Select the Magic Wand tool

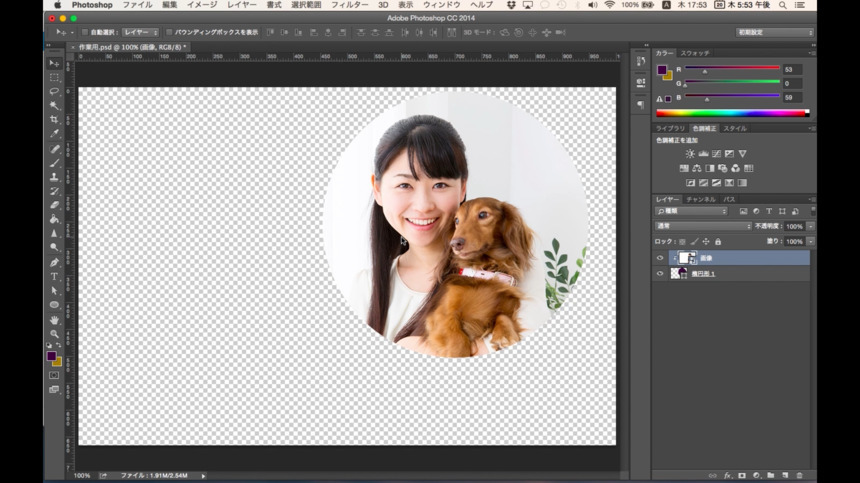pyautogui.click(x=54, y=105)
